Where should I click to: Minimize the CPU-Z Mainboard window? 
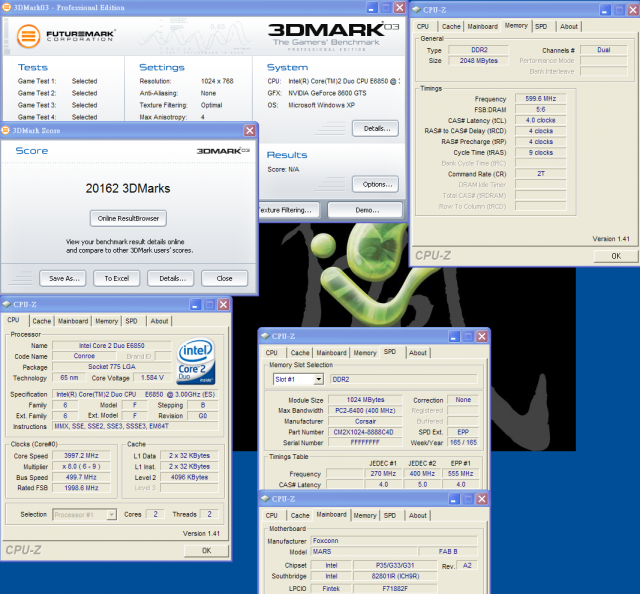(x=454, y=499)
